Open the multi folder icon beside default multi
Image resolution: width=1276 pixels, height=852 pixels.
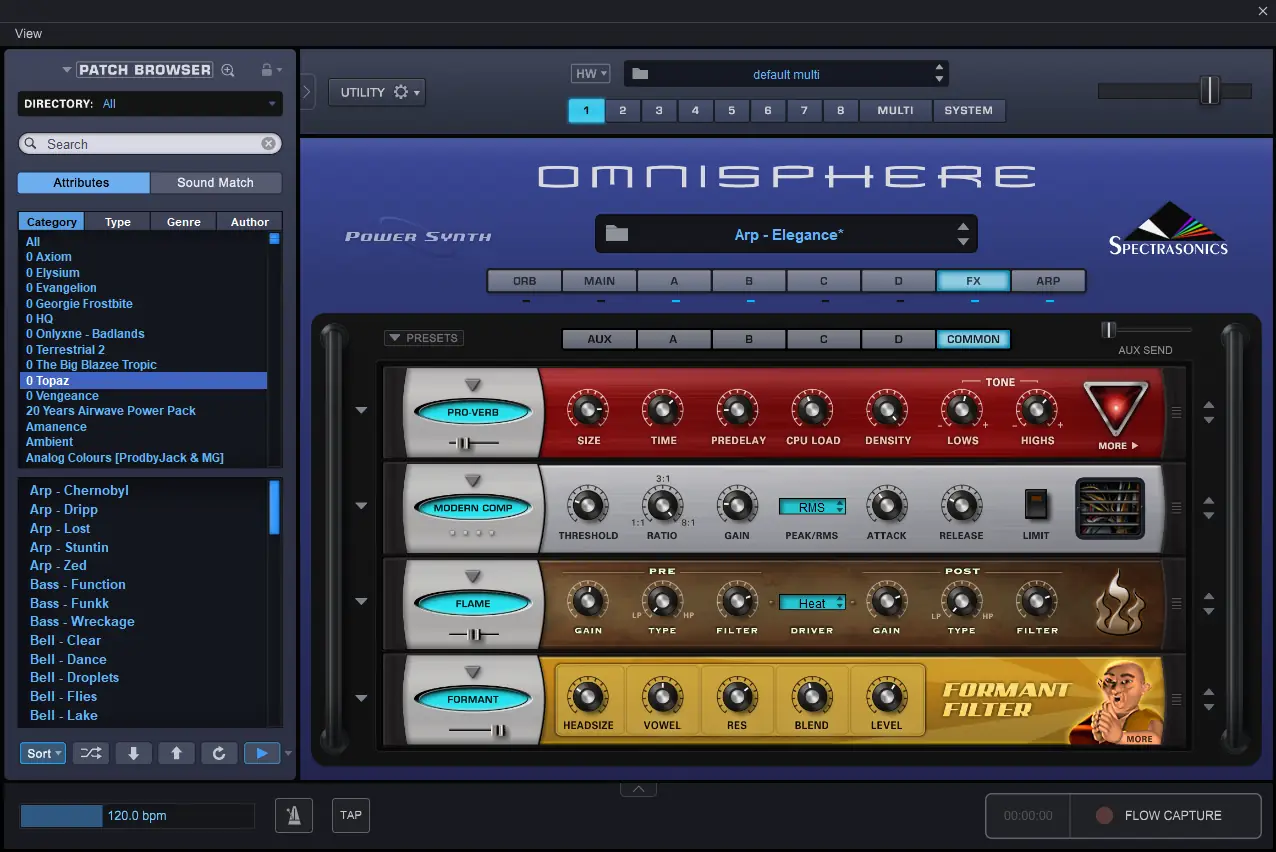(641, 74)
